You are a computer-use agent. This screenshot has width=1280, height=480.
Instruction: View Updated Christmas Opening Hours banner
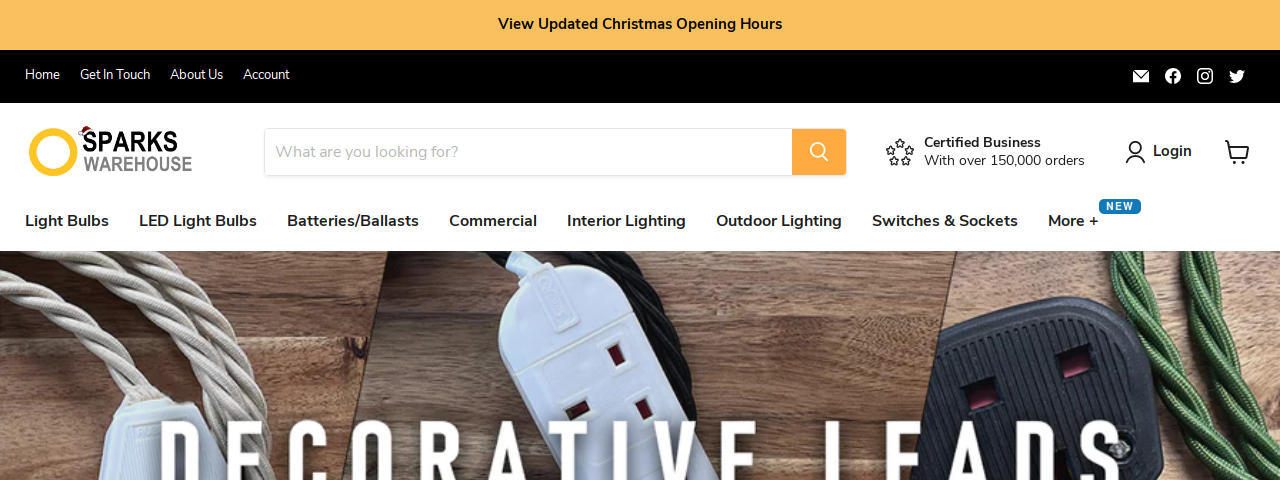pos(640,24)
